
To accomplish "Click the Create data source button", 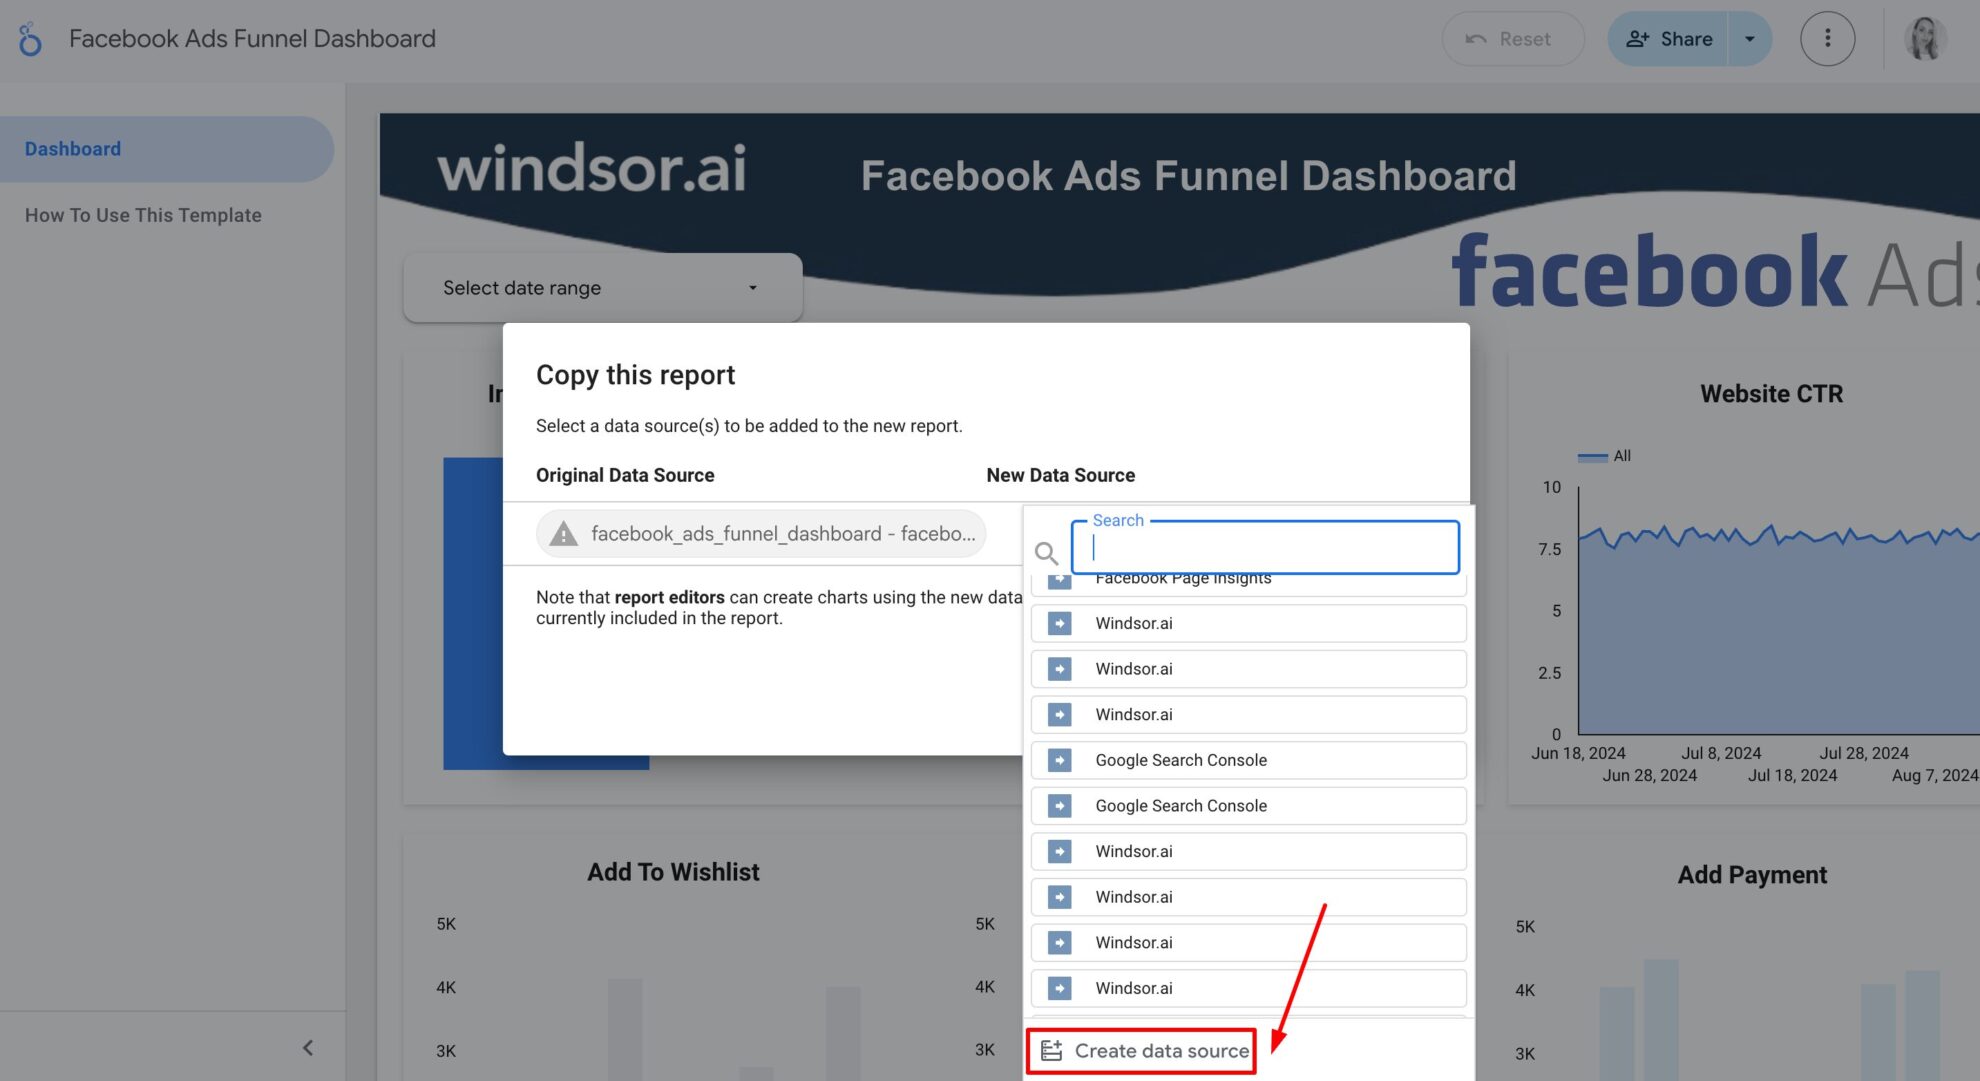I will (1142, 1051).
